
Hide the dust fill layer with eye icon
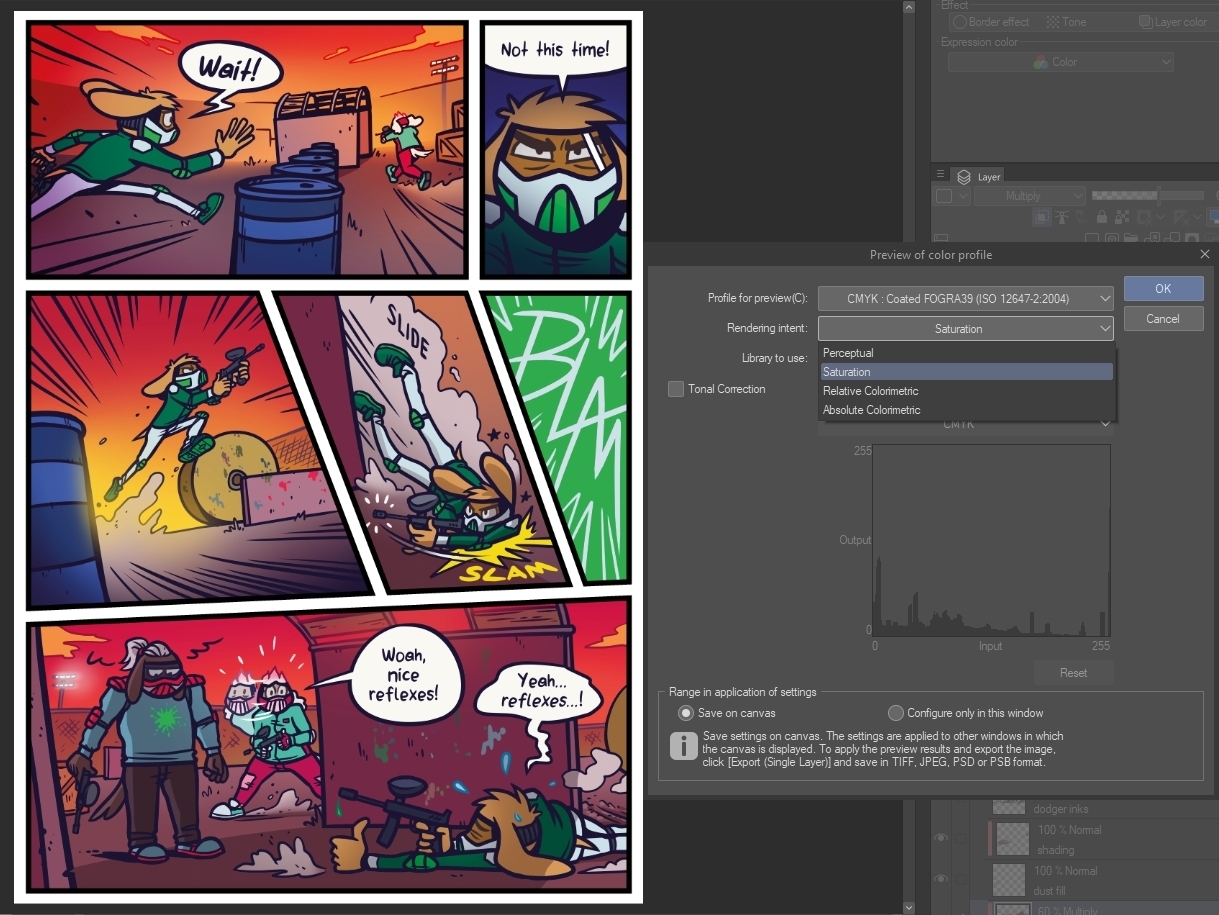pyautogui.click(x=941, y=878)
